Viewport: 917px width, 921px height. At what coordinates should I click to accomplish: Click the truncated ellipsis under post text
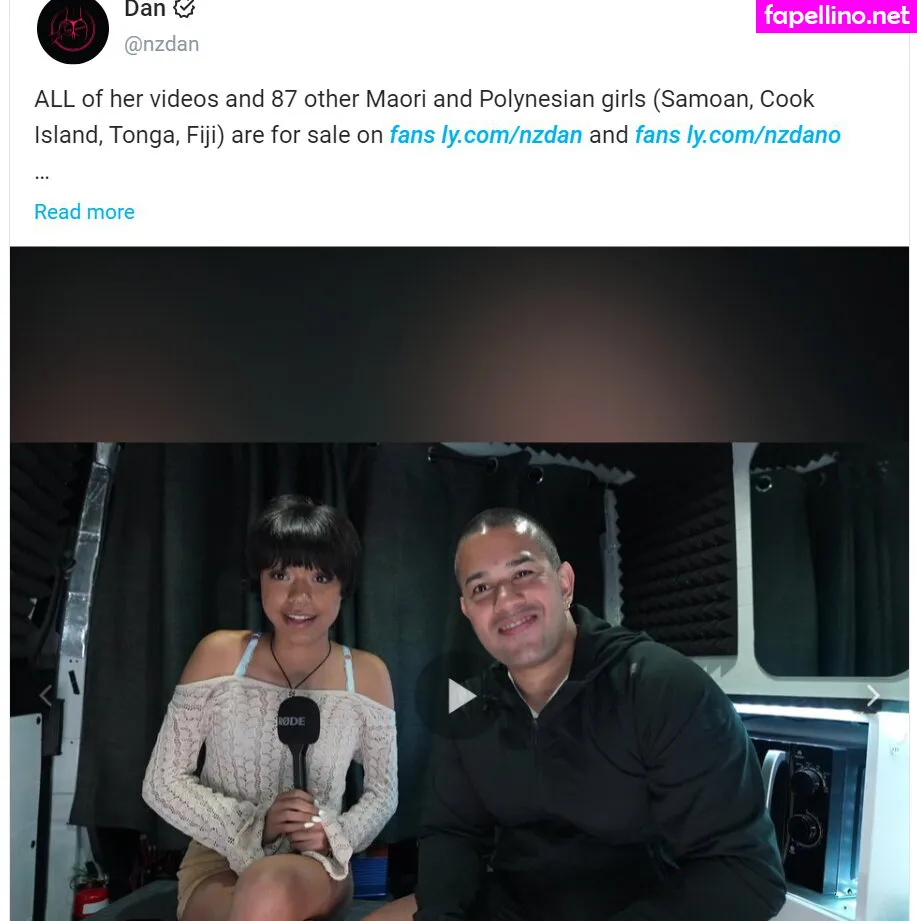tap(42, 176)
